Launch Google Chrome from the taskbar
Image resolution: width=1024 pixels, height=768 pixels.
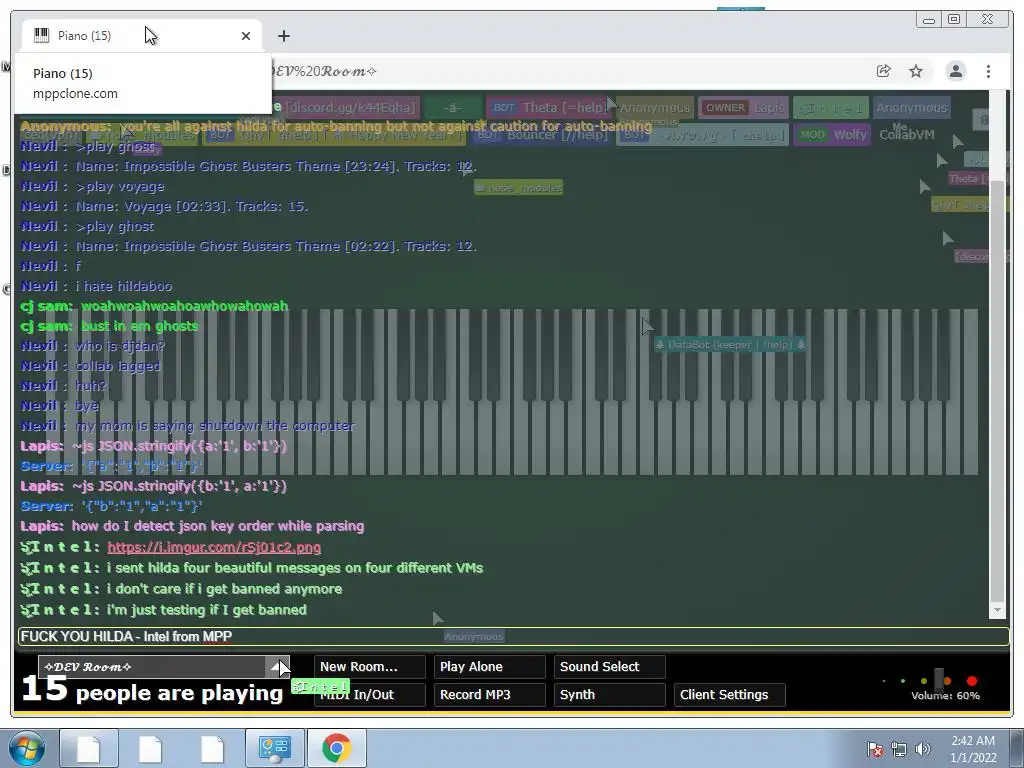[336, 748]
